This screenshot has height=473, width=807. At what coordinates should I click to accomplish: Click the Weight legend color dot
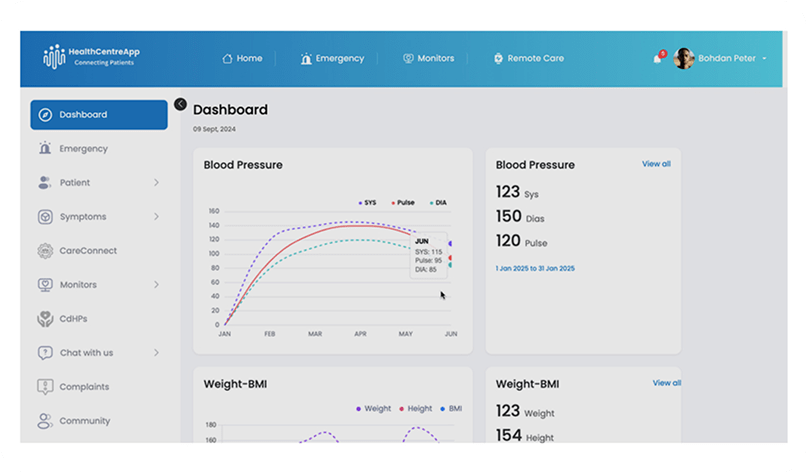[x=358, y=408]
